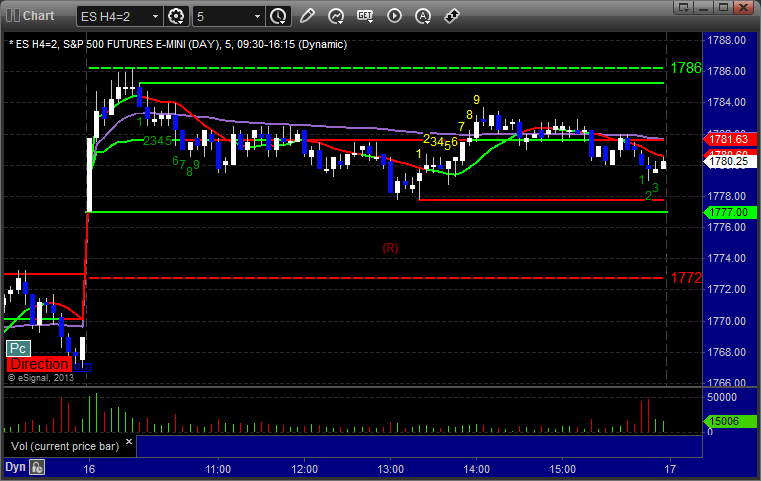Select the pencil drawing tool
Screen dimensions: 761x481
pyautogui.click(x=307, y=16)
